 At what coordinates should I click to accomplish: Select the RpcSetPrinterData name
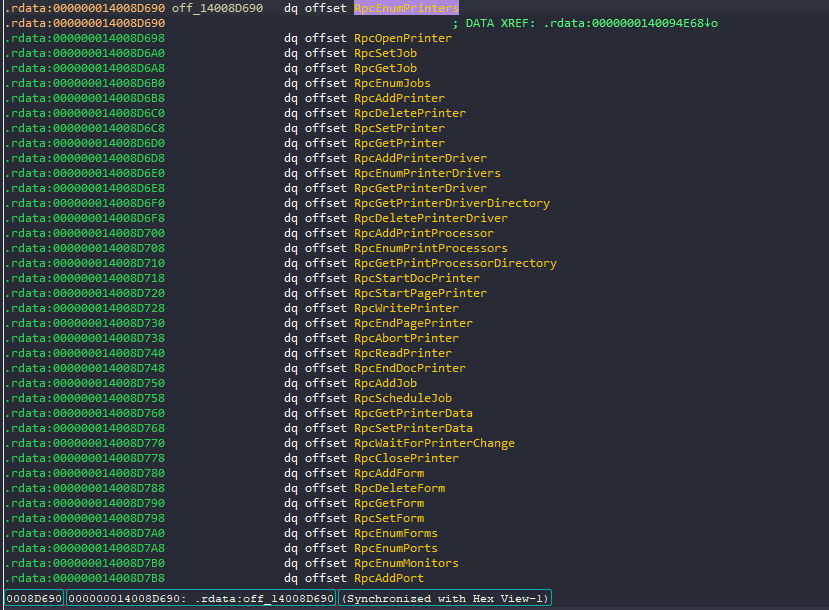(x=413, y=428)
